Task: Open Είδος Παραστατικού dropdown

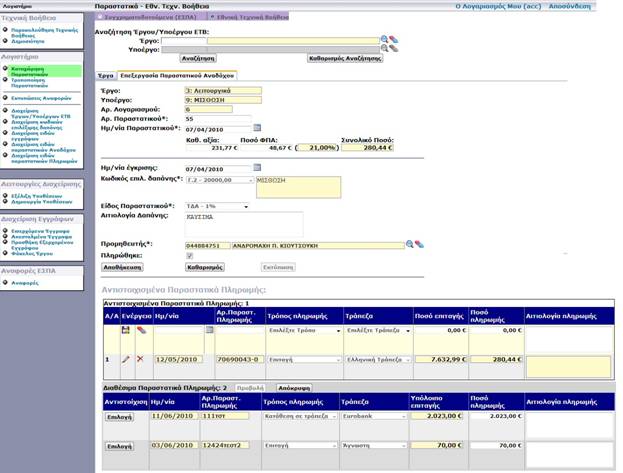Action: point(218,205)
